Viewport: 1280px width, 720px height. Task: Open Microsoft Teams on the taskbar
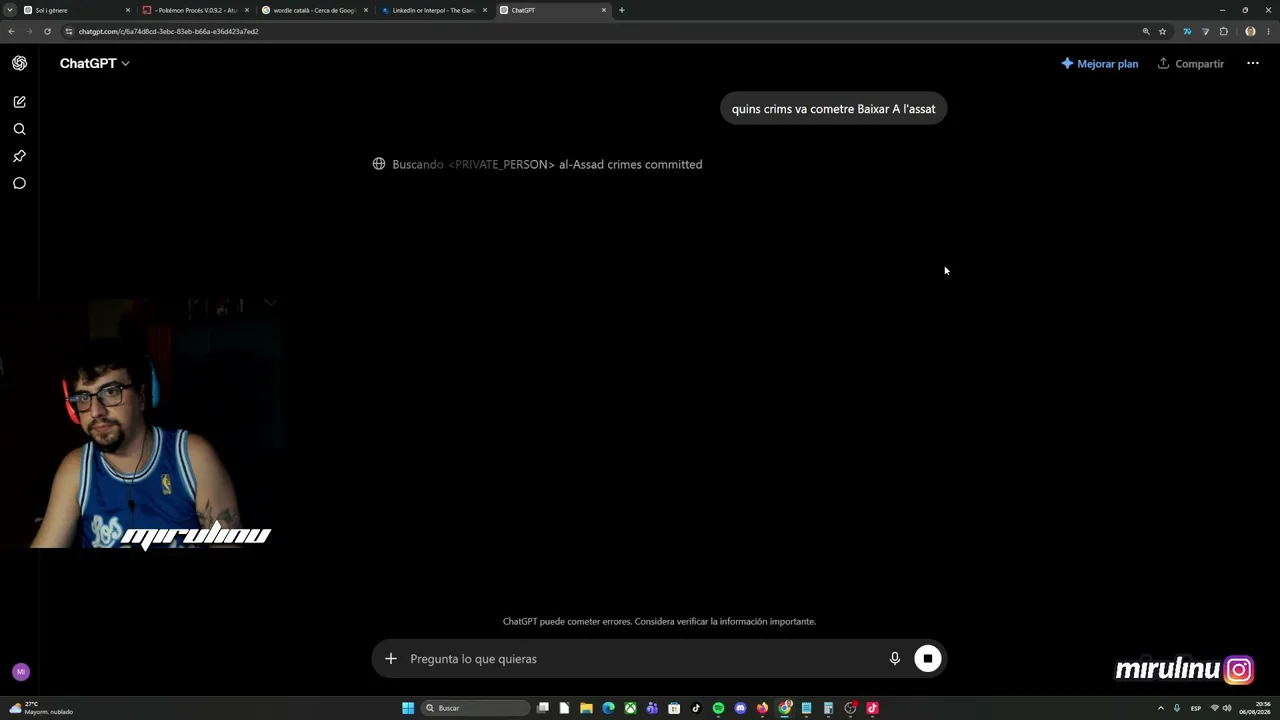(x=652, y=708)
